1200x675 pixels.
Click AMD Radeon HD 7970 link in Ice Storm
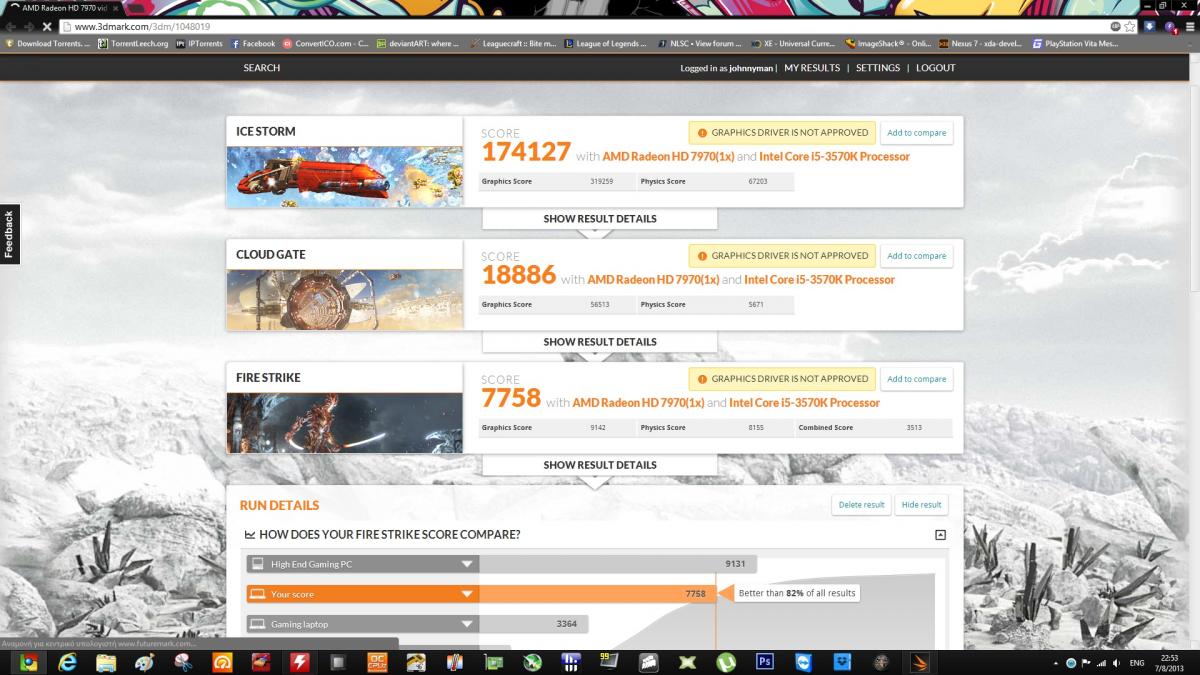(x=668, y=157)
